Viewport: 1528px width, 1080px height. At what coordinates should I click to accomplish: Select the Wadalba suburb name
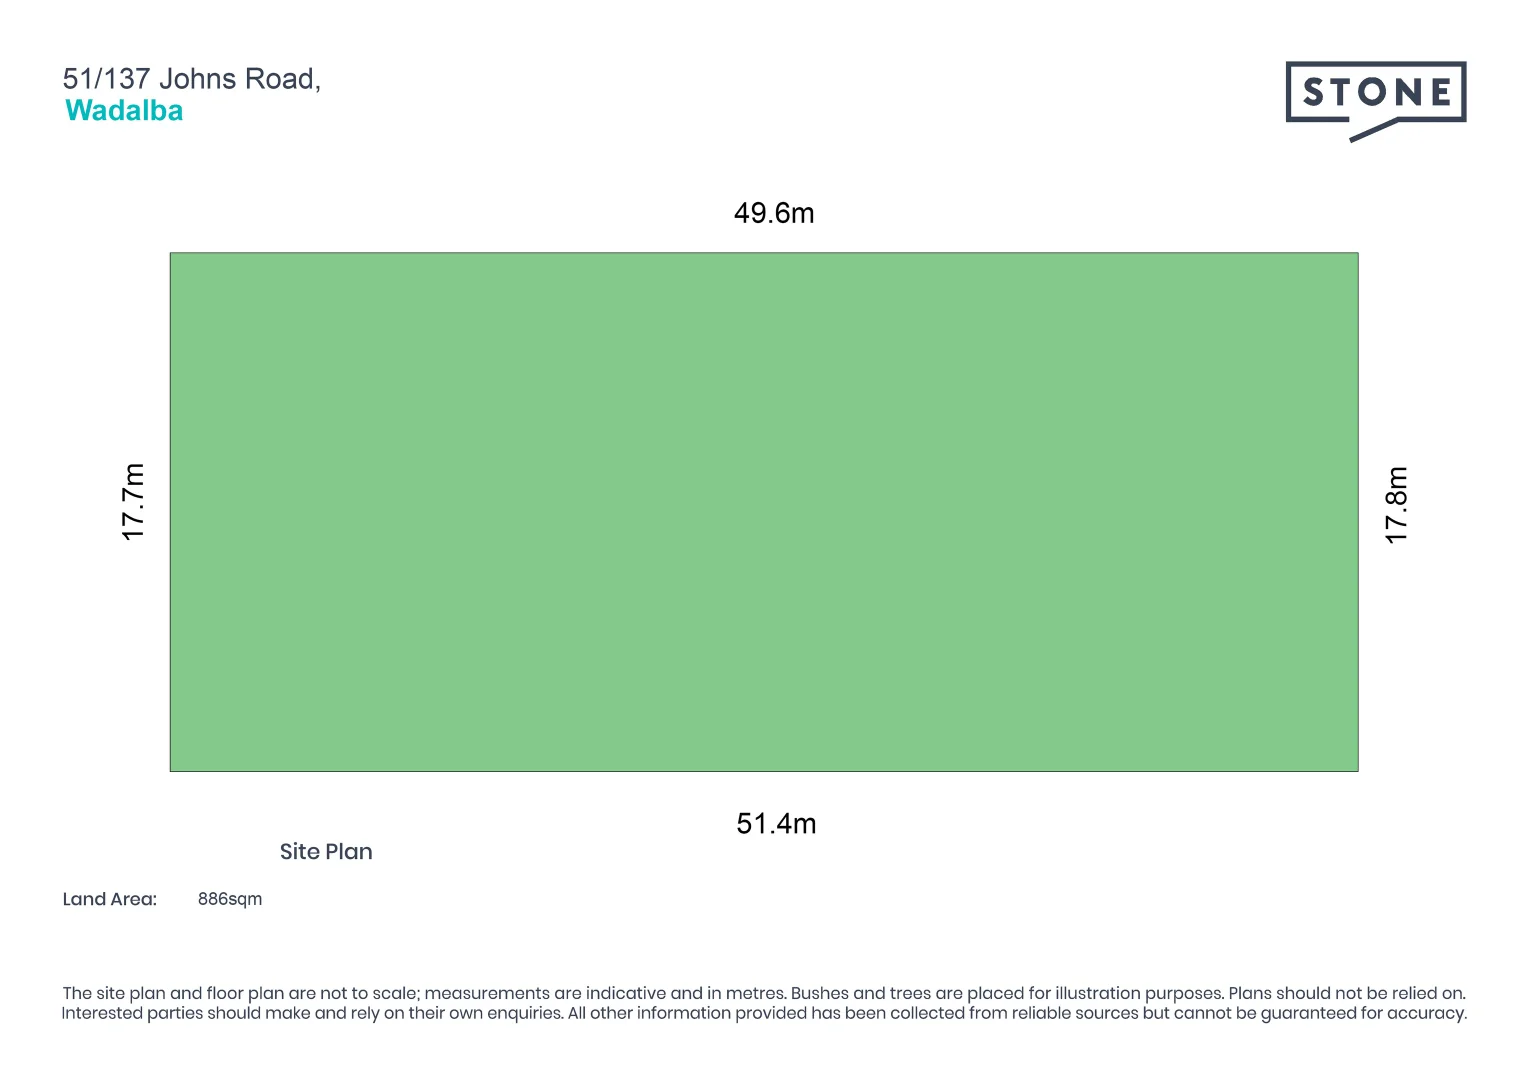tap(124, 111)
